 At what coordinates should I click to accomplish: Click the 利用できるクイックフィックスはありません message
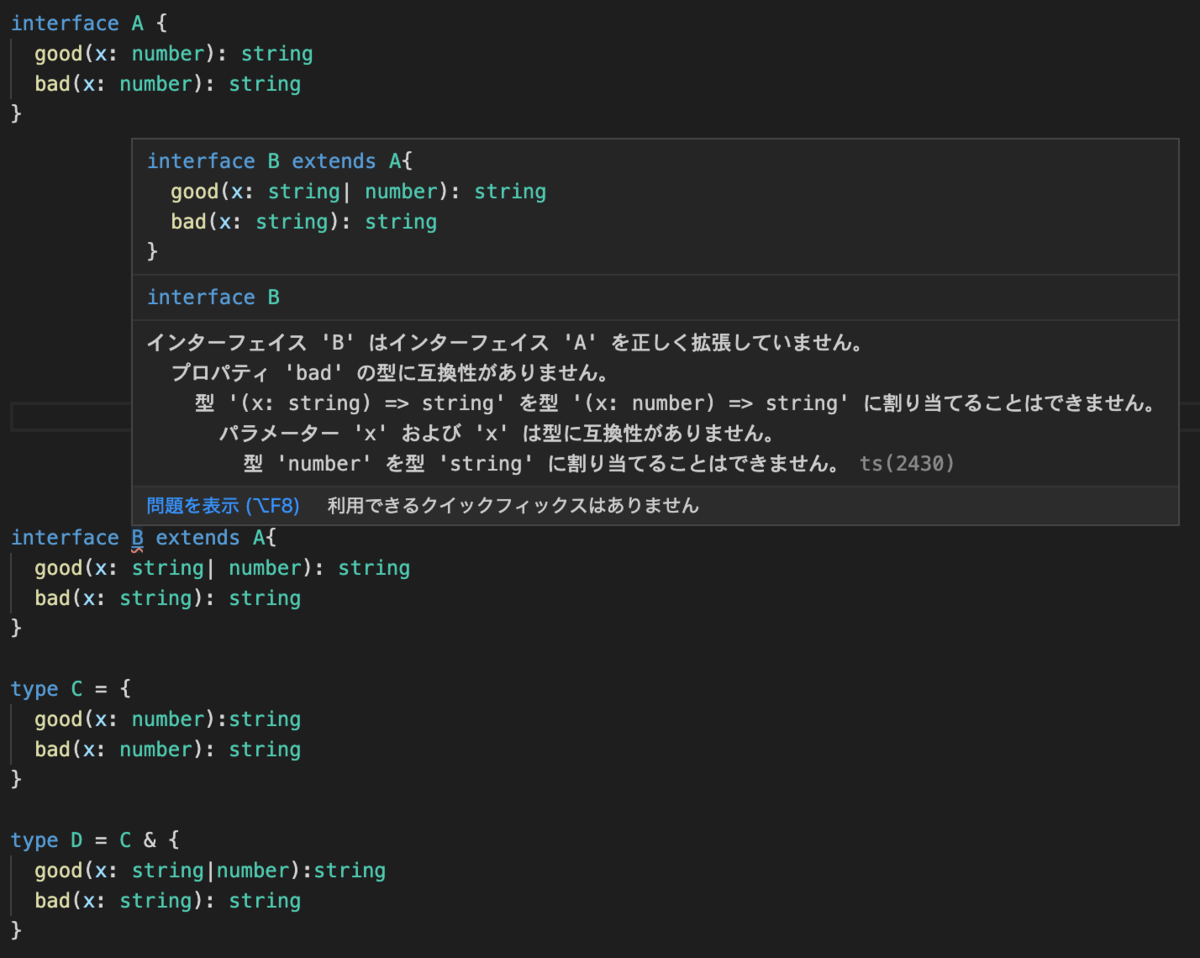[513, 506]
